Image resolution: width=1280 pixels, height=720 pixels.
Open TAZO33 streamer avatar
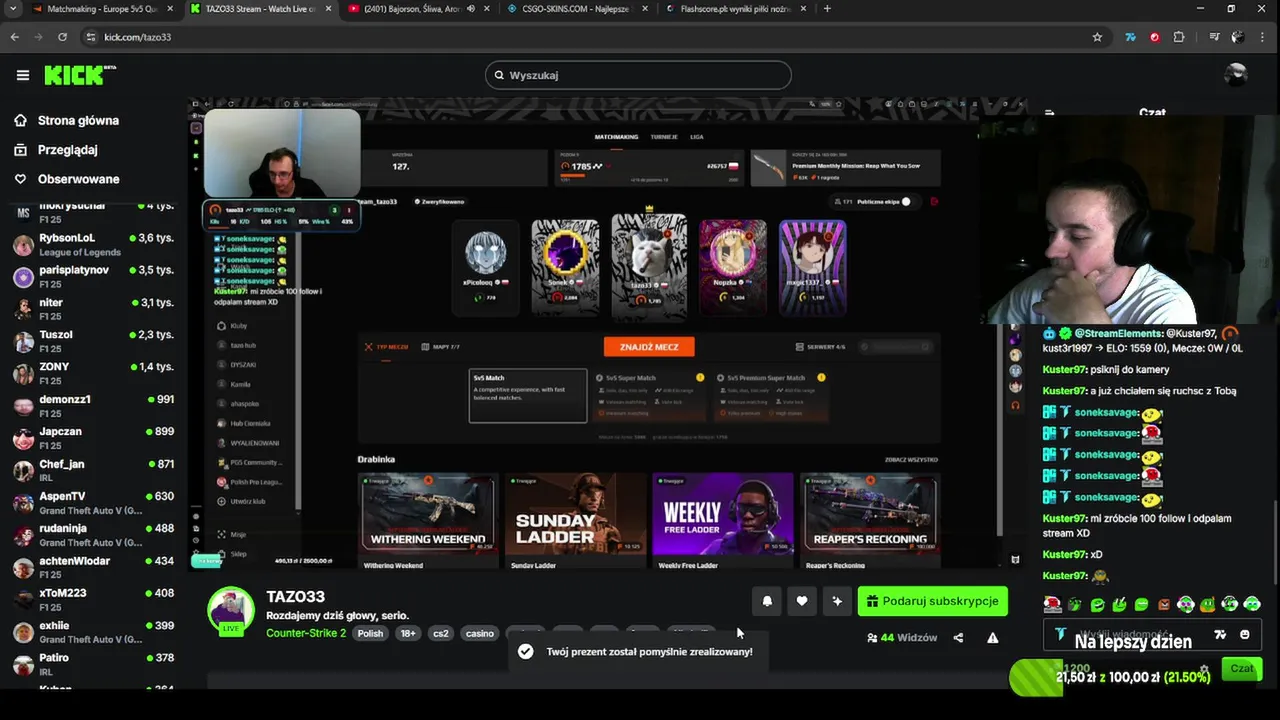pyautogui.click(x=230, y=609)
